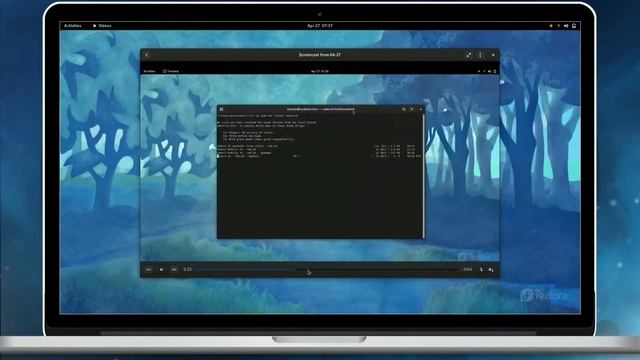640x360 pixels.
Task: Open the system volume icon in top bar
Action: click(x=566, y=26)
